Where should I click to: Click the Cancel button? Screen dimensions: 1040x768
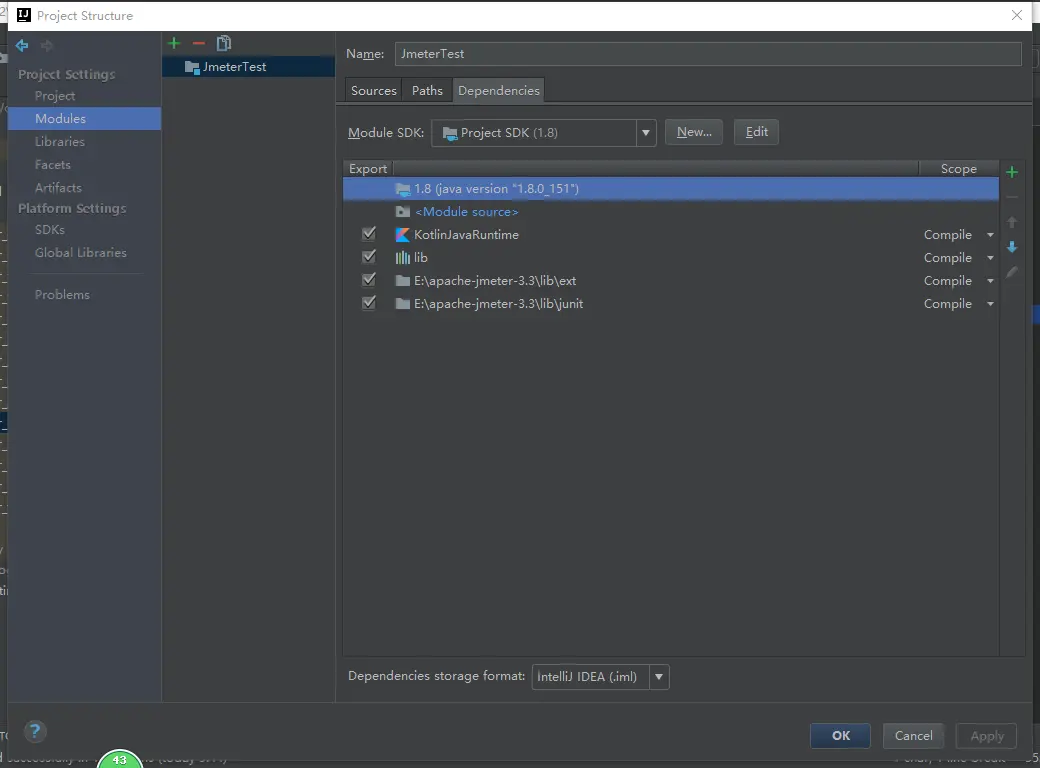tap(913, 736)
